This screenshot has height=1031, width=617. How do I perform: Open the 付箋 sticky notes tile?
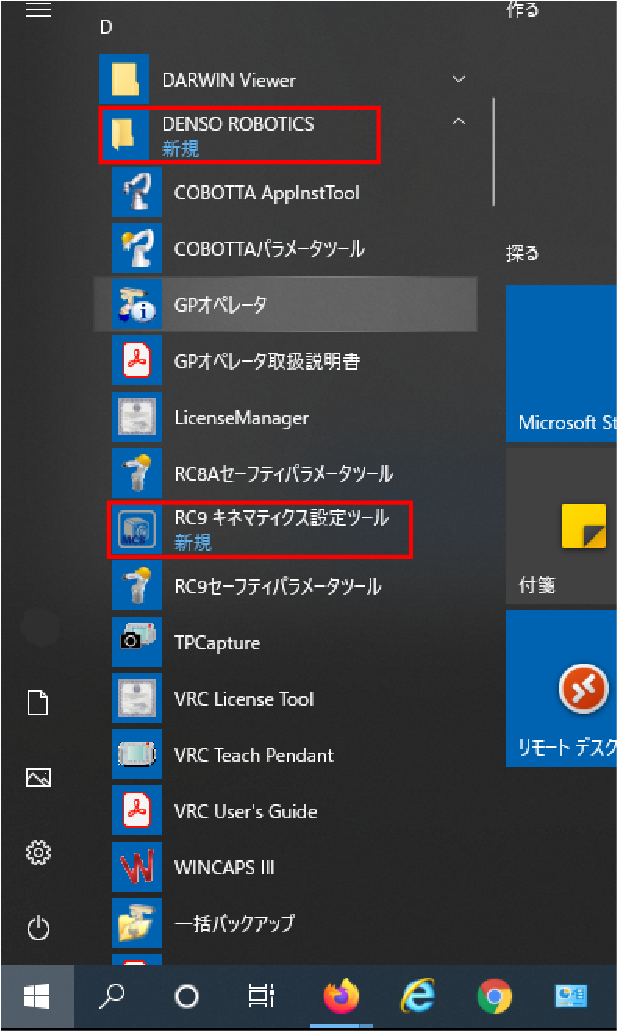(x=562, y=528)
